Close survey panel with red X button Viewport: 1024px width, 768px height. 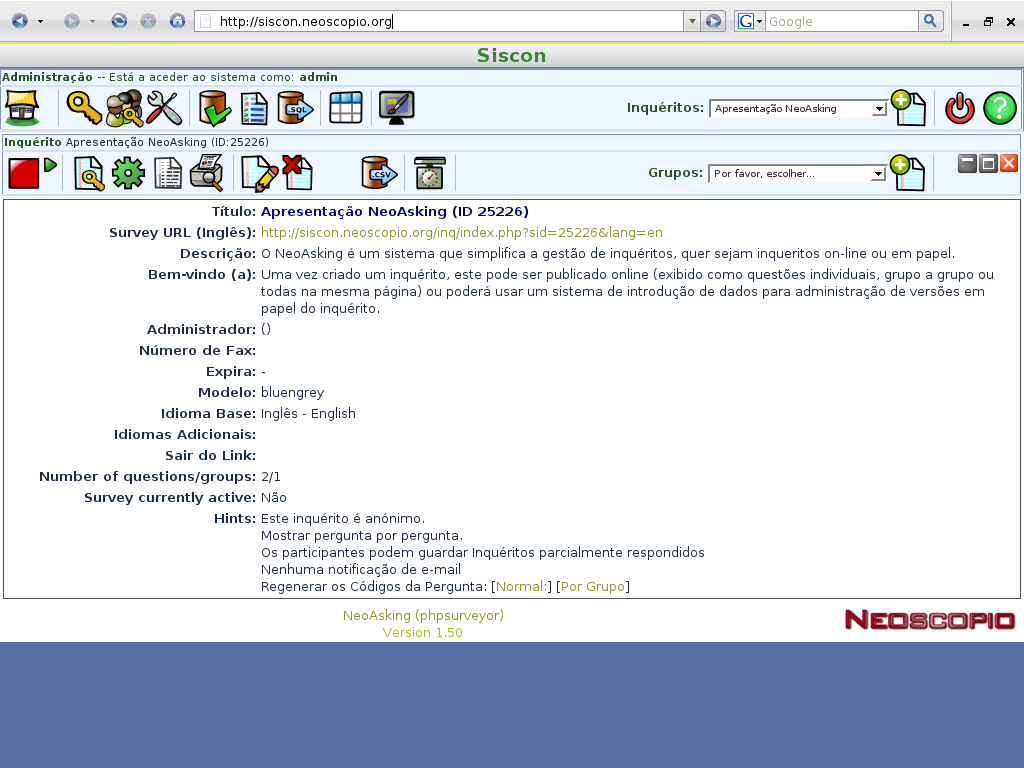pos(1009,163)
